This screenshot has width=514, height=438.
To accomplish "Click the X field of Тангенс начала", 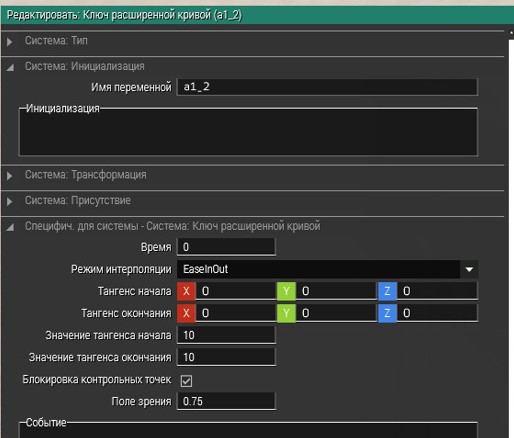I will (236, 291).
